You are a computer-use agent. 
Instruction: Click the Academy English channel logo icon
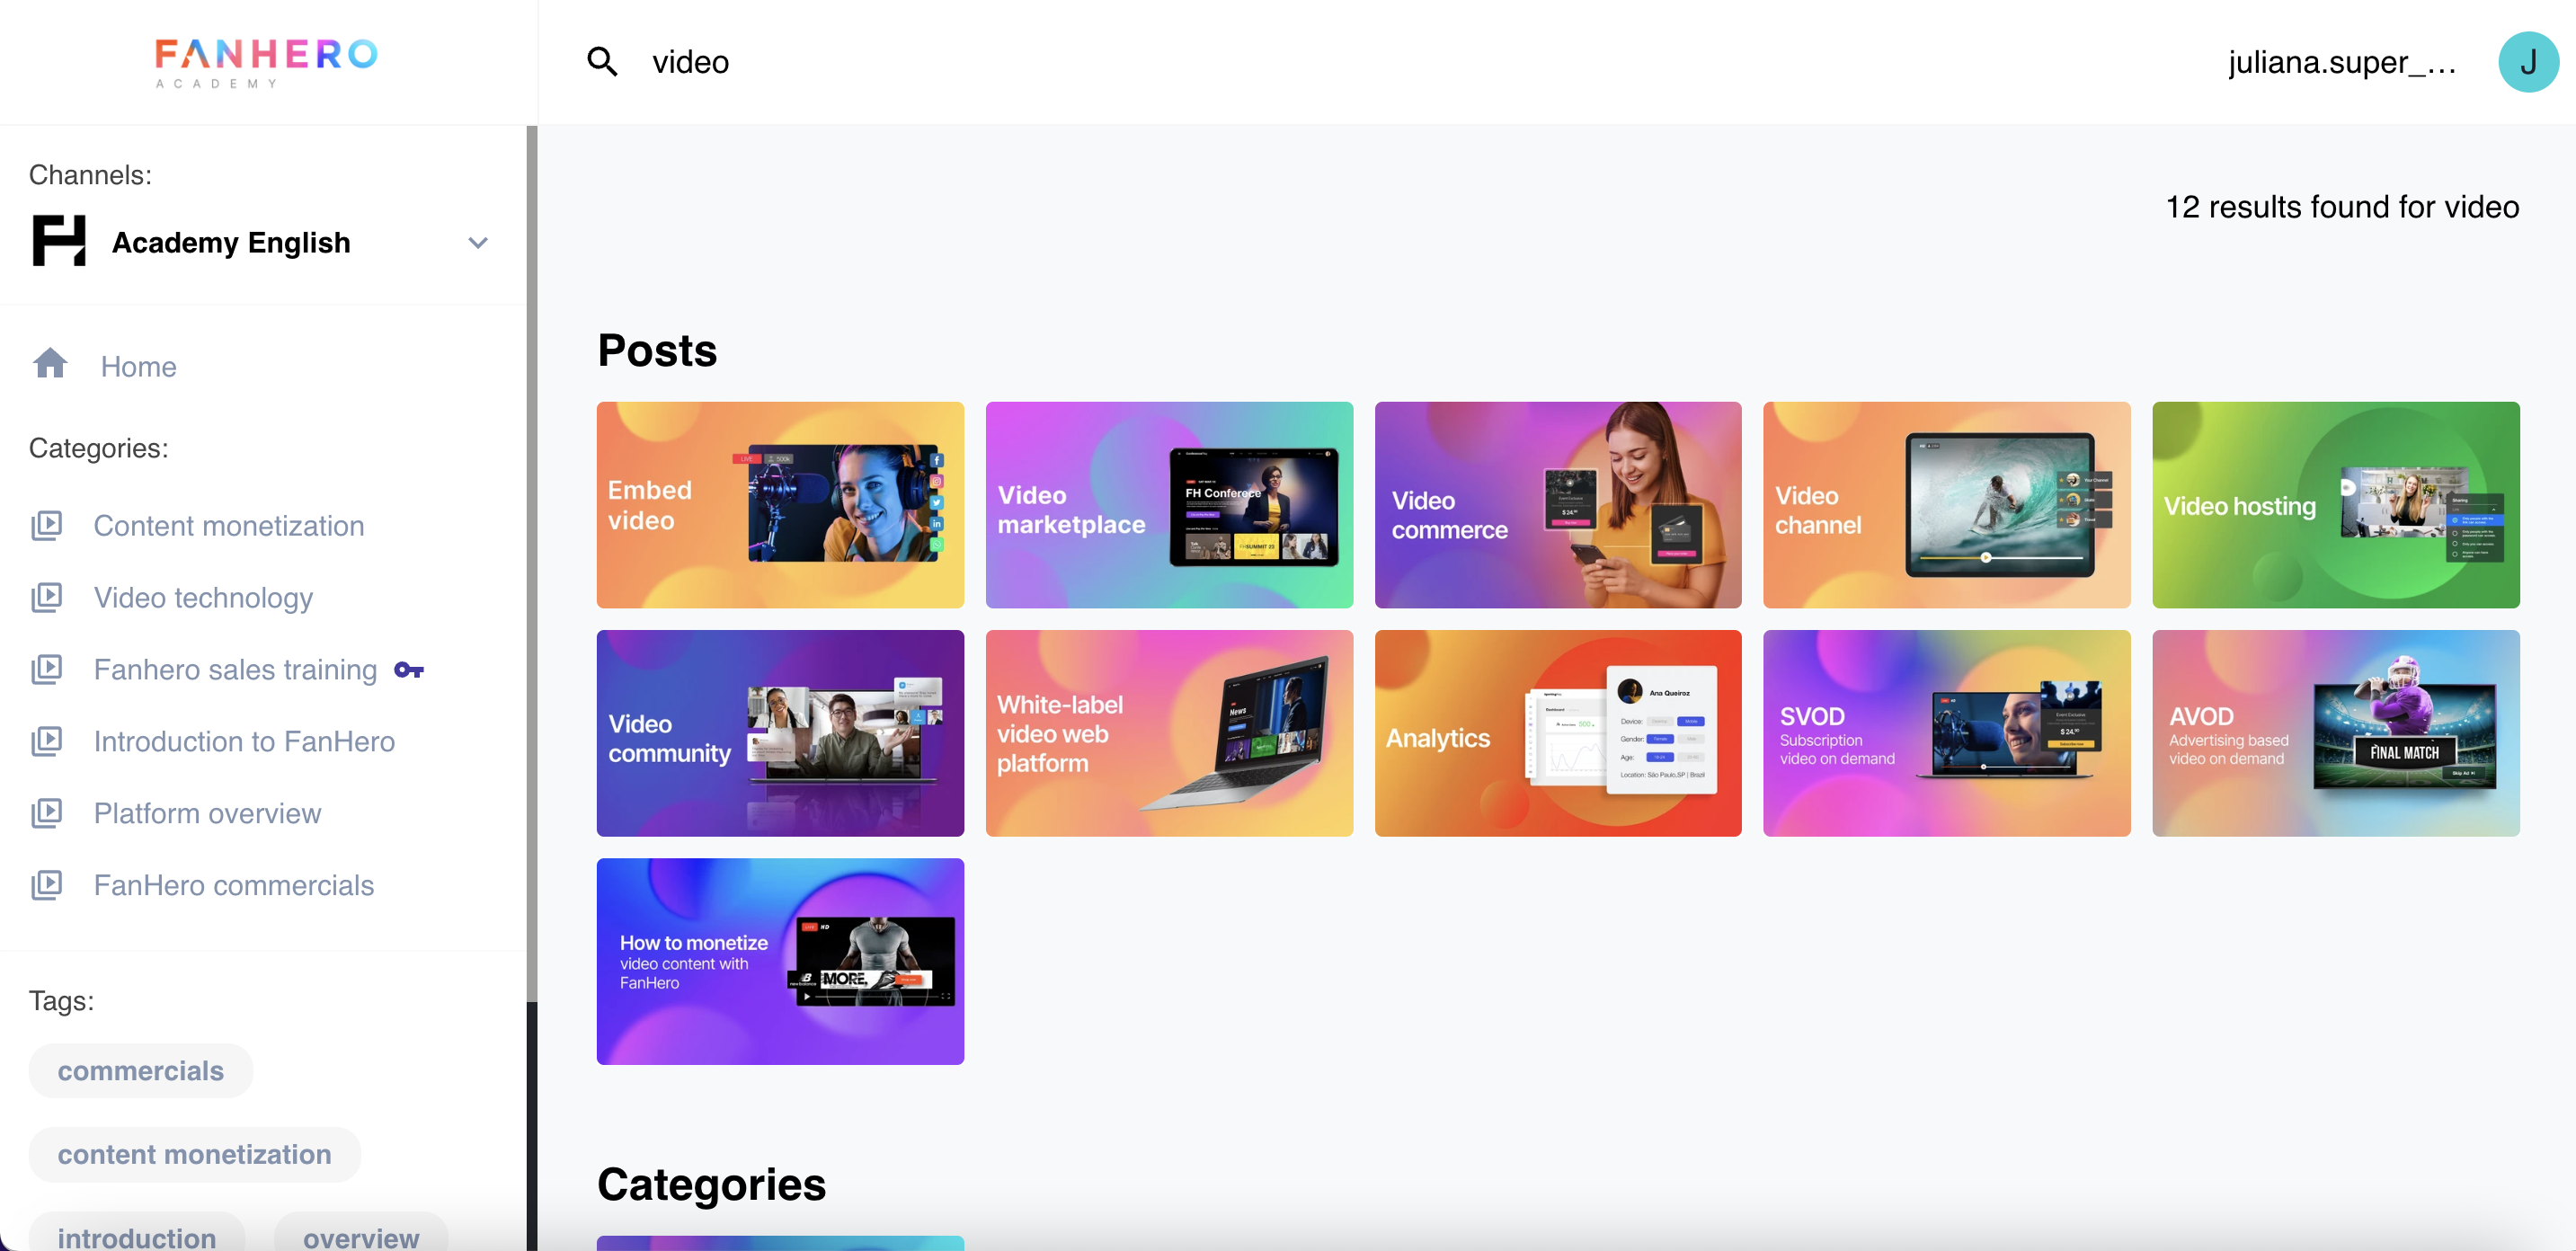[59, 241]
